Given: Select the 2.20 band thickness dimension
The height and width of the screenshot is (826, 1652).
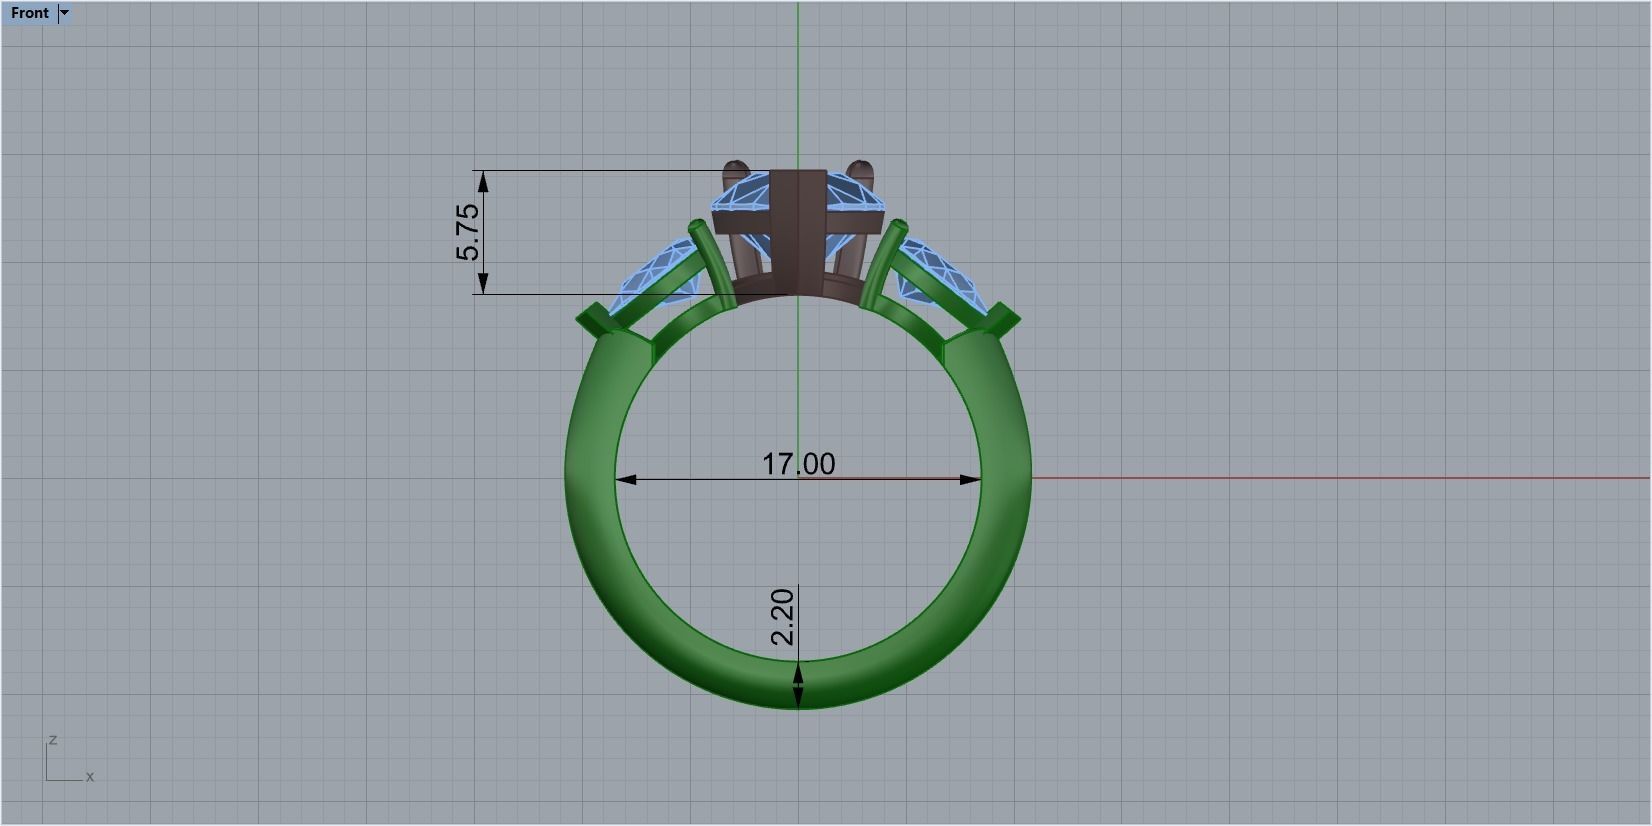Looking at the screenshot, I should (x=783, y=617).
